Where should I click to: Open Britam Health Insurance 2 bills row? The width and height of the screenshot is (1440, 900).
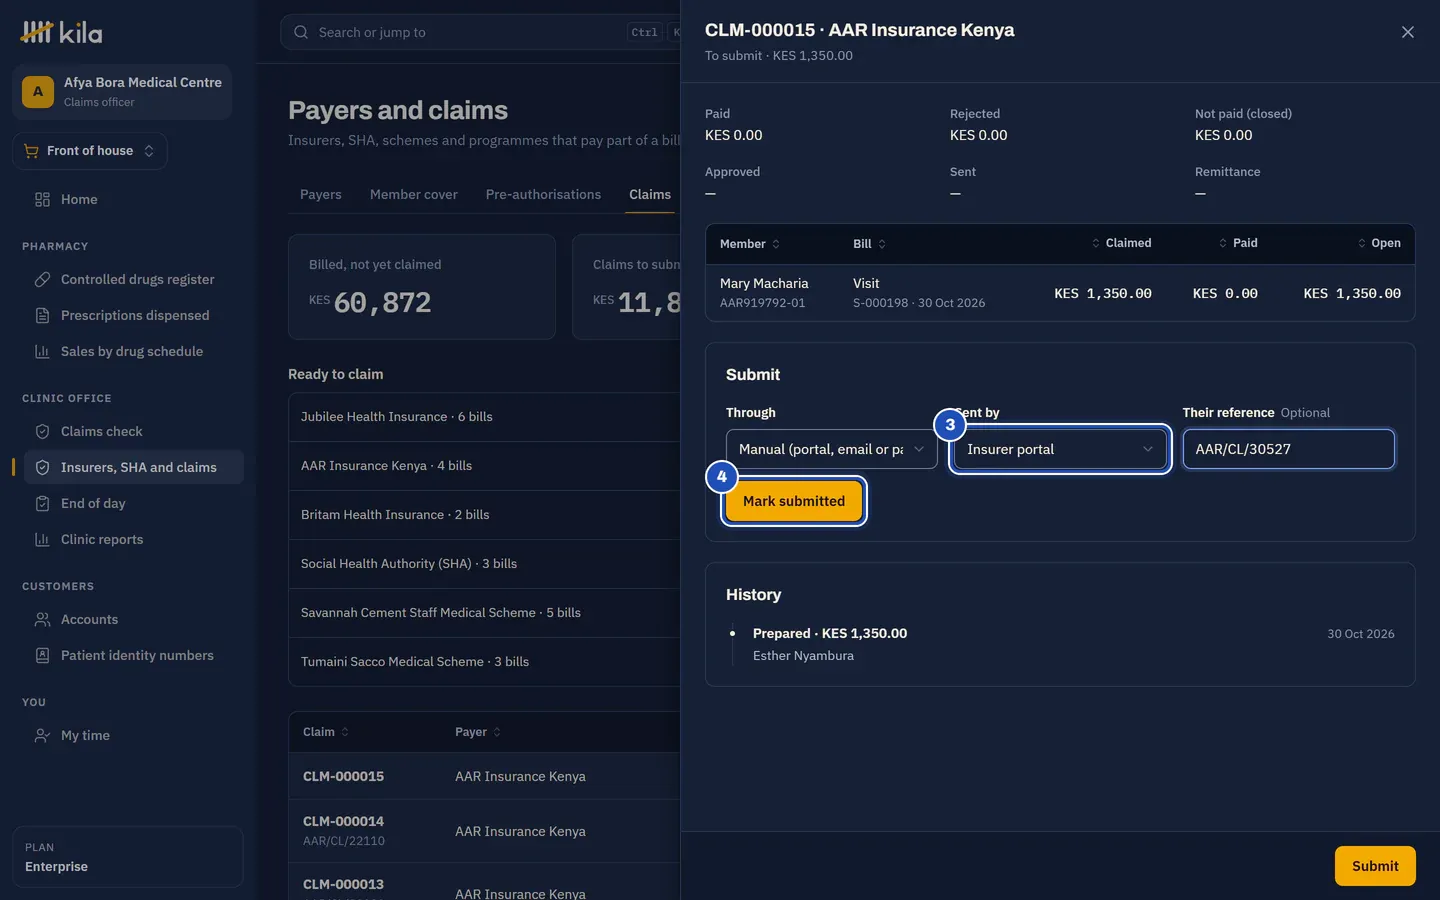pos(485,515)
